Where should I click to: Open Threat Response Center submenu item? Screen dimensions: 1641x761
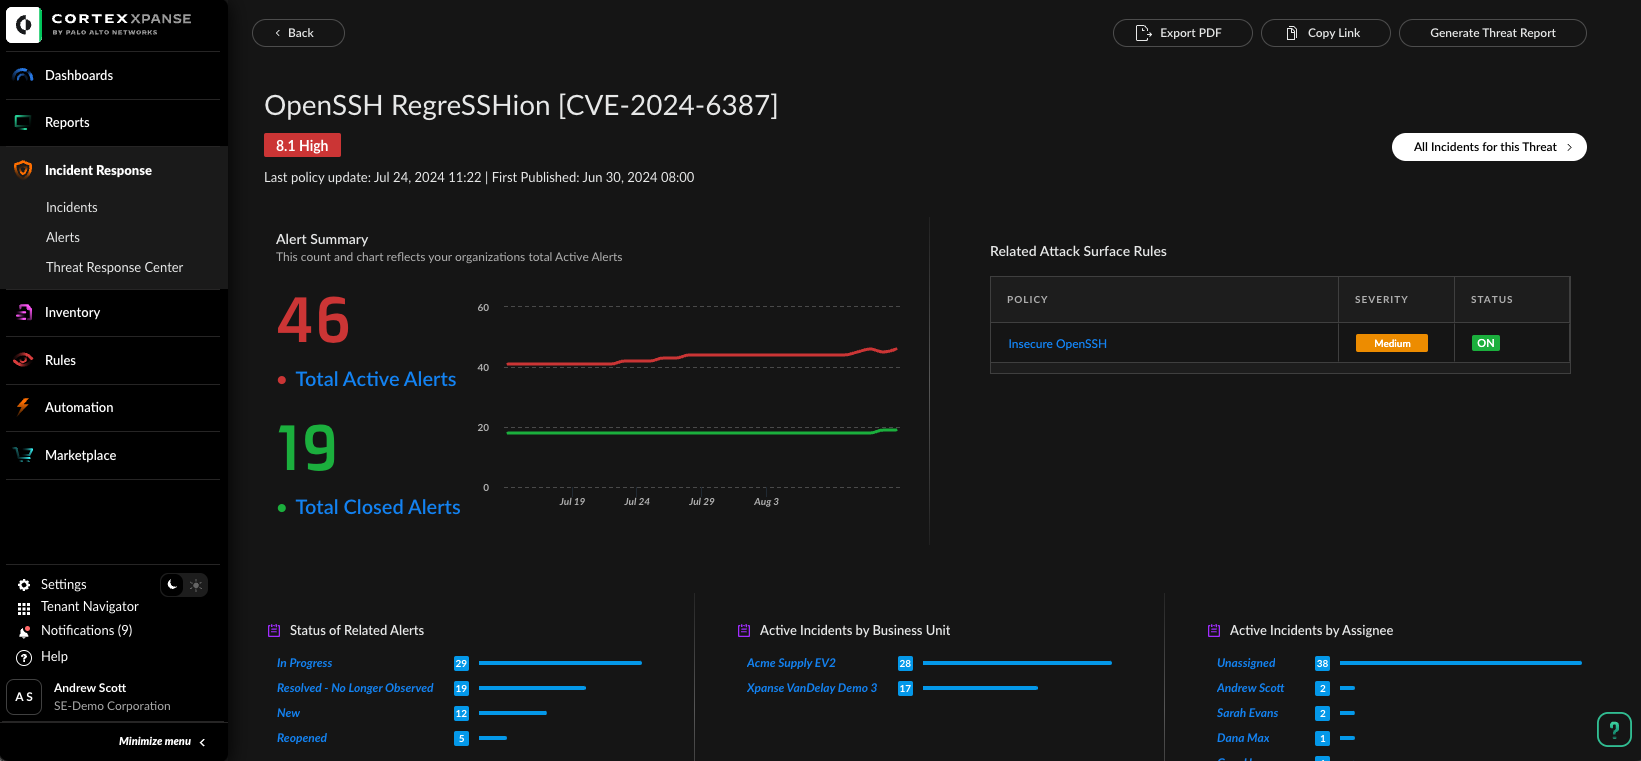[x=115, y=267]
